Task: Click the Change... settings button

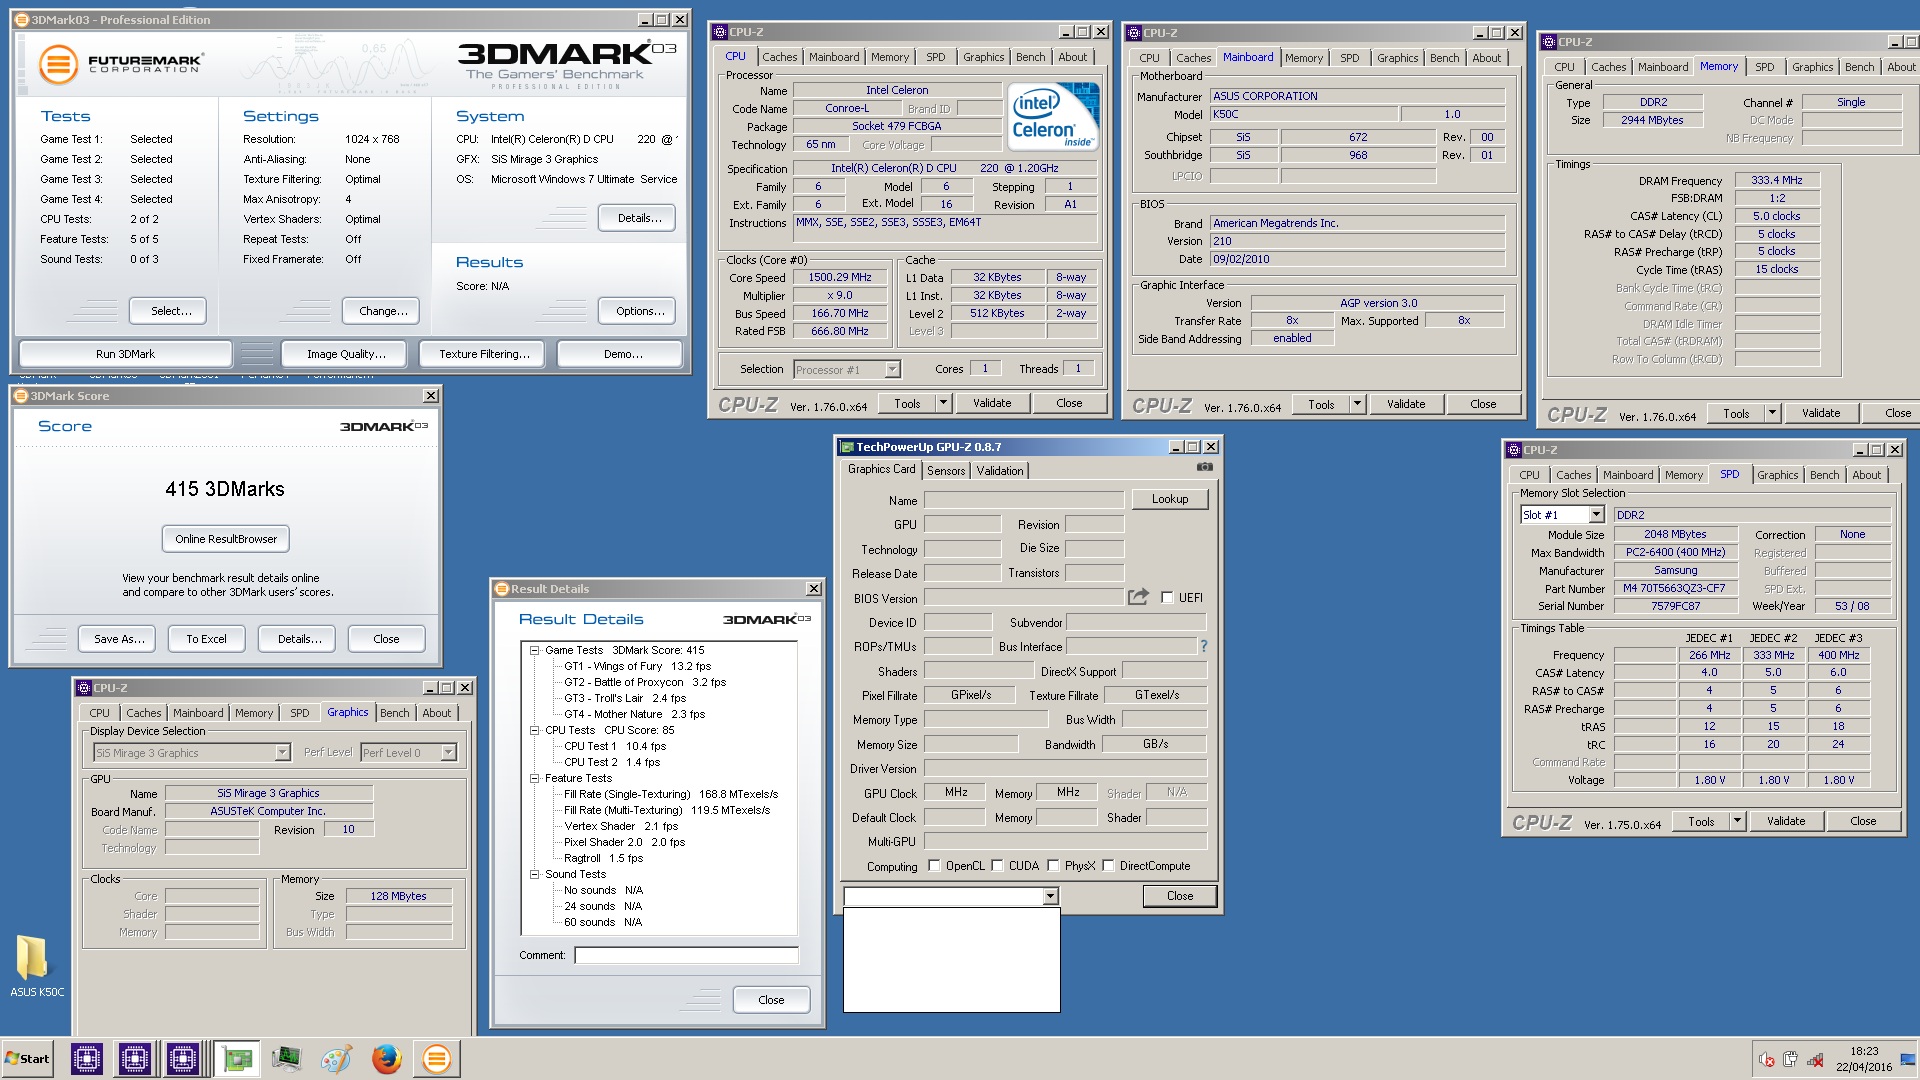Action: tap(381, 311)
